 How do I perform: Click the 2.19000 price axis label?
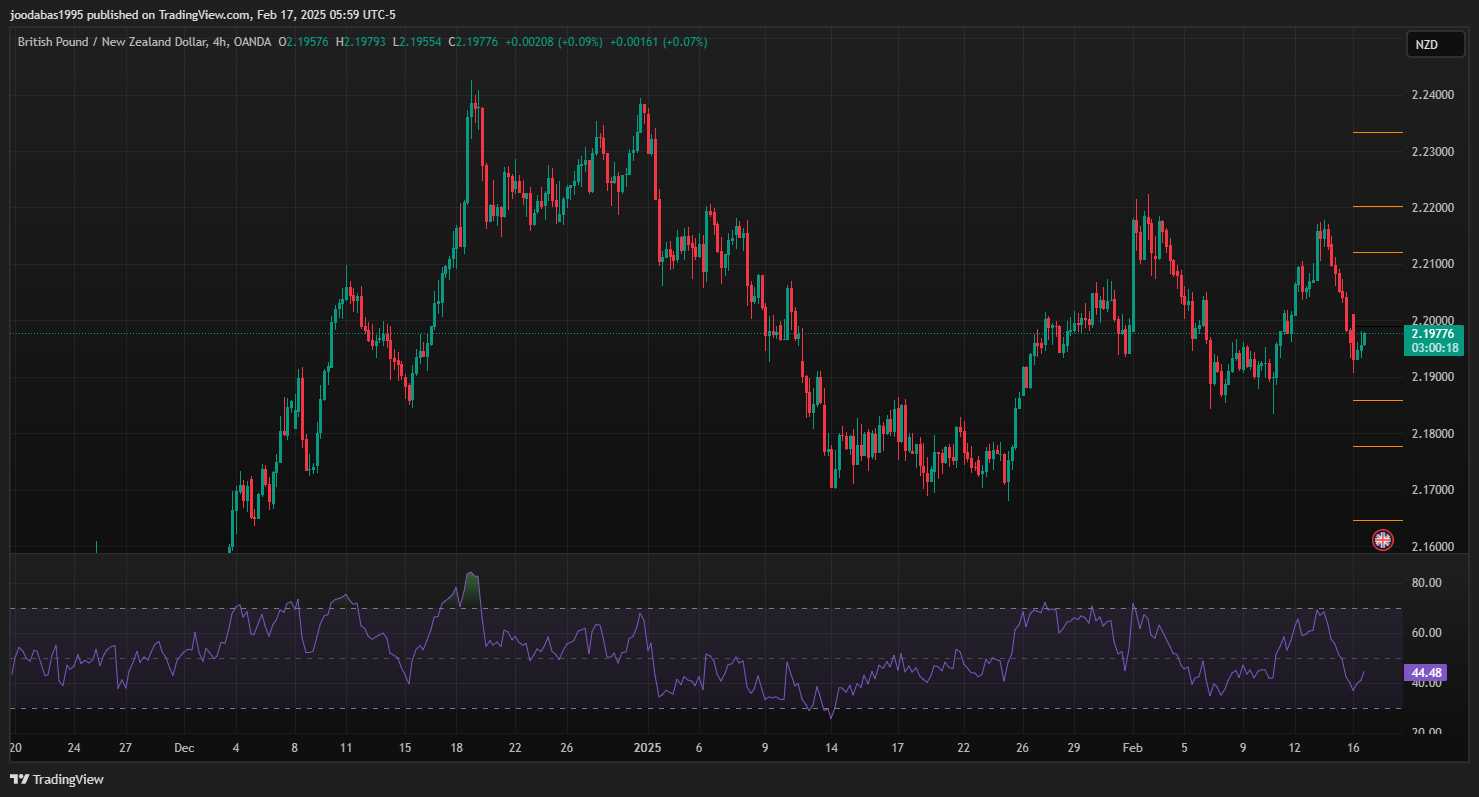(1431, 377)
